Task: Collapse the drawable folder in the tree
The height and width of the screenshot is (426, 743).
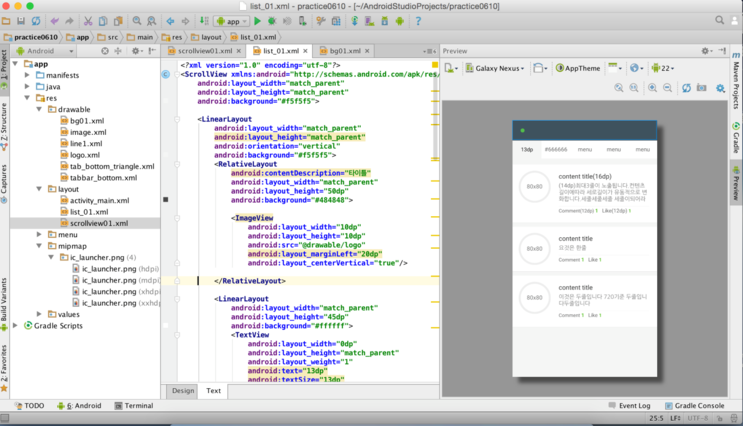Action: 39,109
